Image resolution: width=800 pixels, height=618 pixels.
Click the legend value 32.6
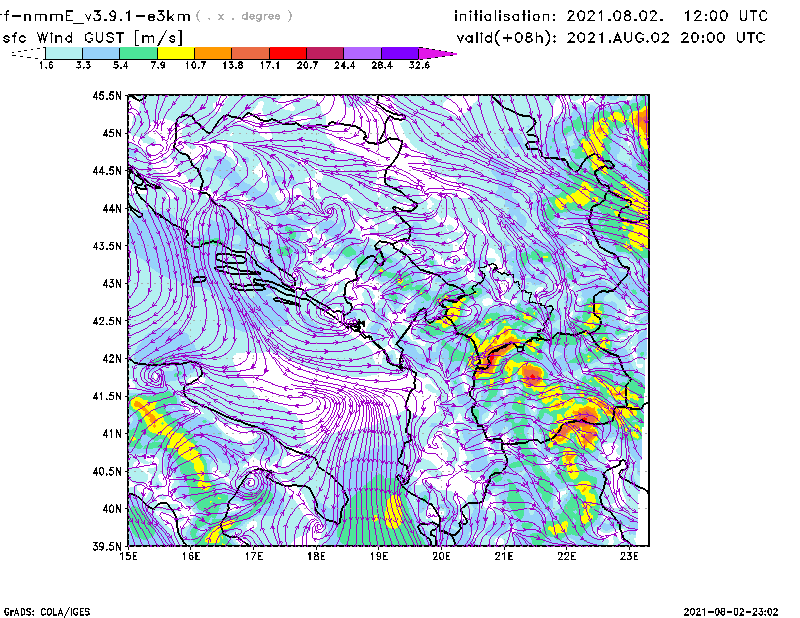419,65
